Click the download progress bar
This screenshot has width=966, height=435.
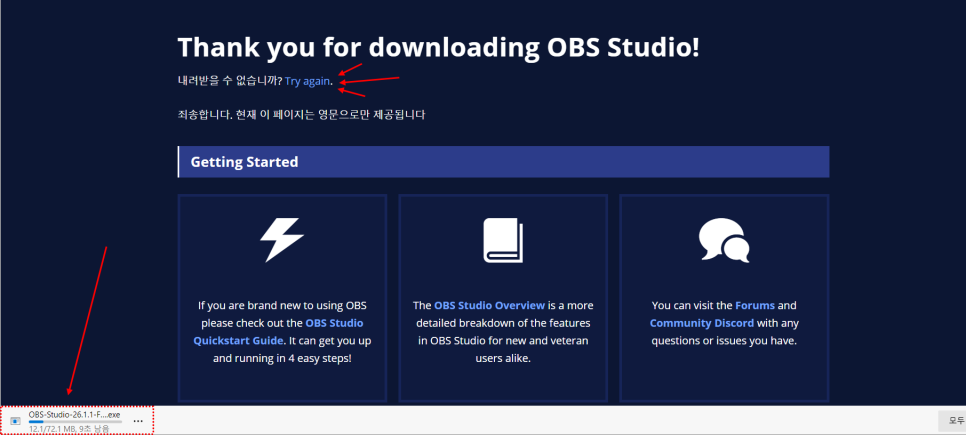[75, 422]
